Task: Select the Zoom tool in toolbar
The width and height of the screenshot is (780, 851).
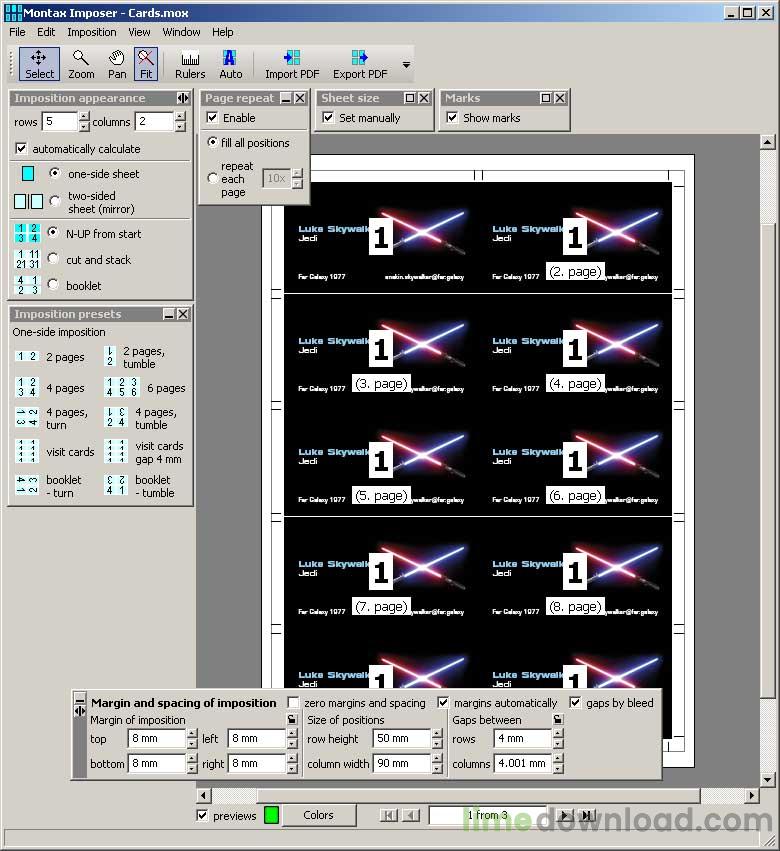Action: [81, 64]
